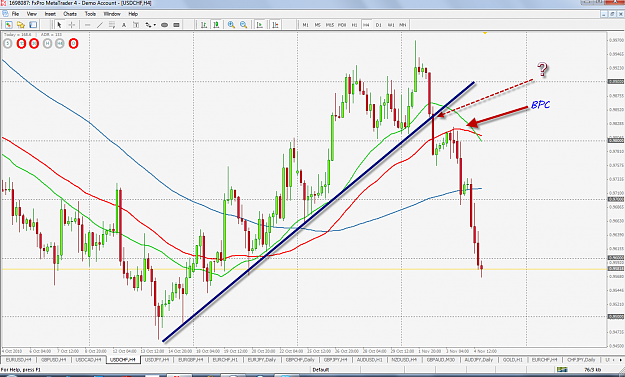Switch chart to Bar Chart mode

[x=204, y=25]
